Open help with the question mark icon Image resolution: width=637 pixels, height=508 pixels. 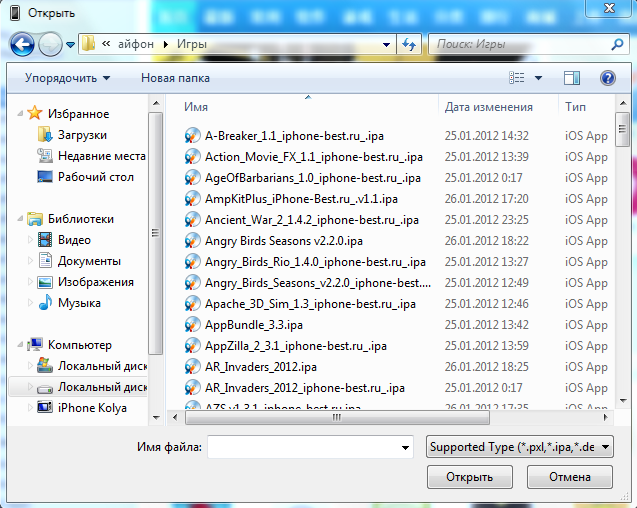pos(608,78)
